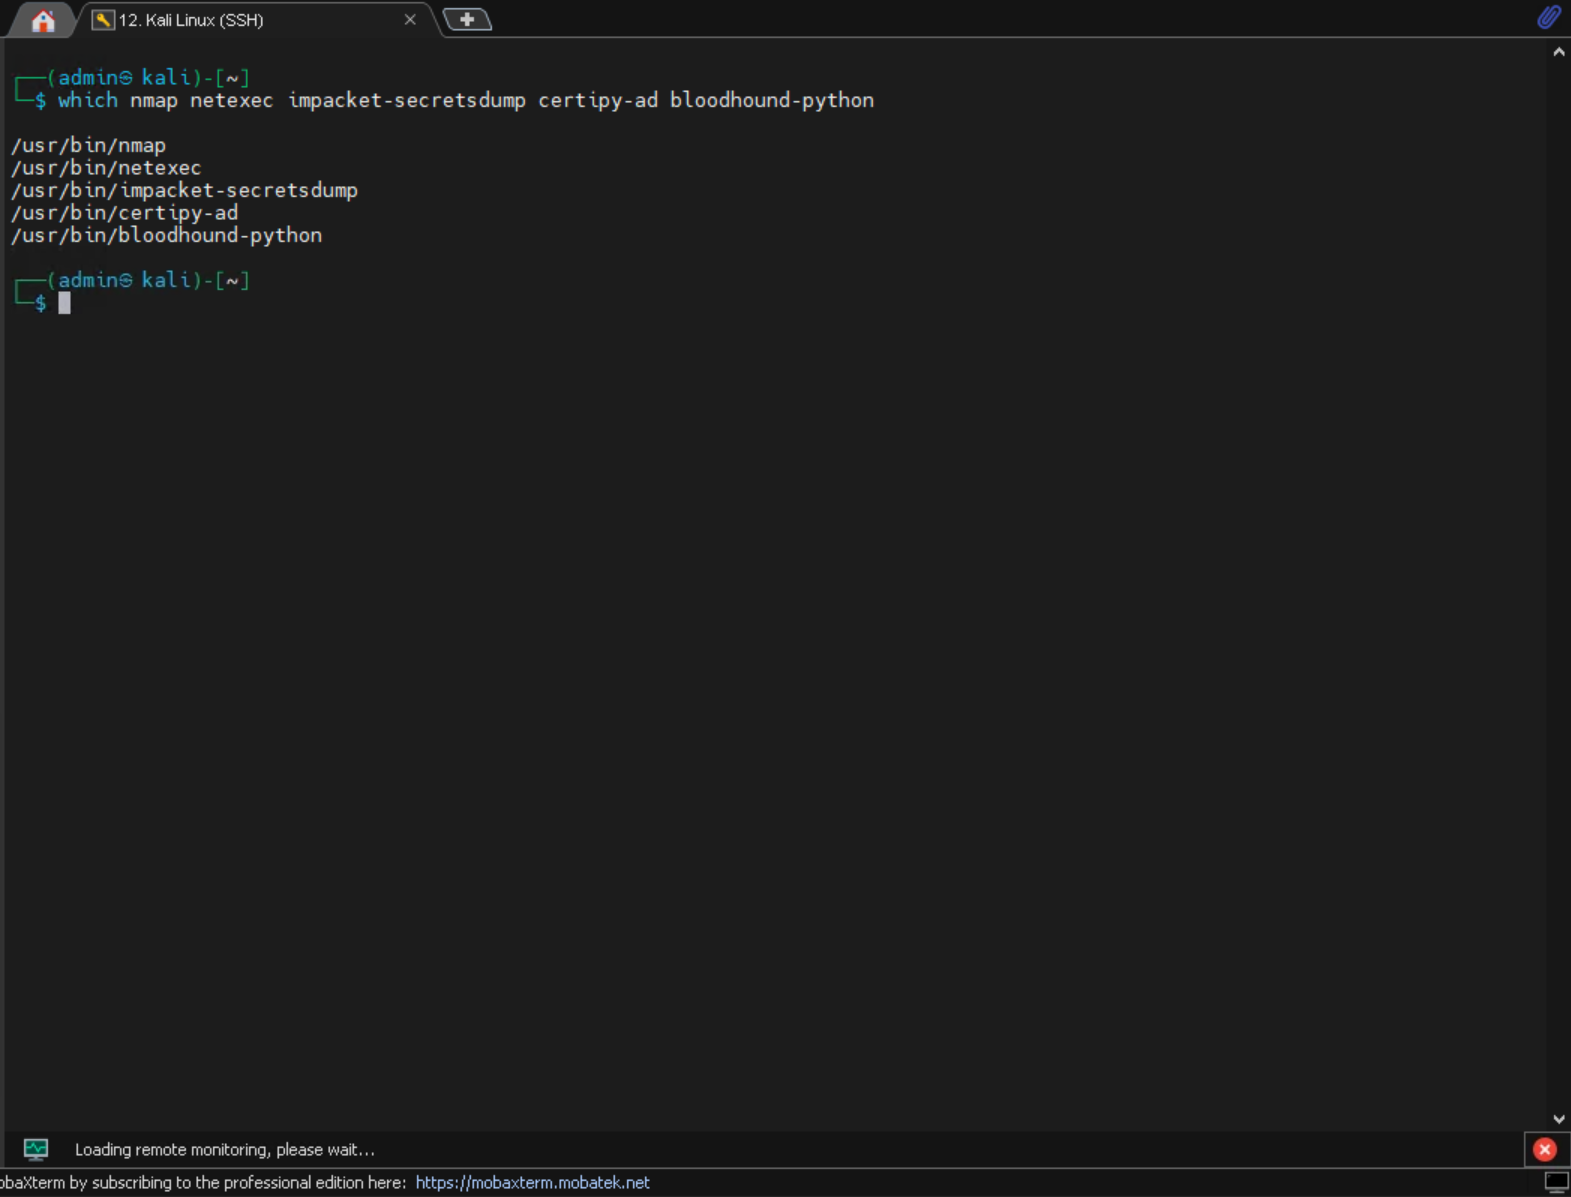Click 'Loading remote monitoring, please wait...' text

225,1150
